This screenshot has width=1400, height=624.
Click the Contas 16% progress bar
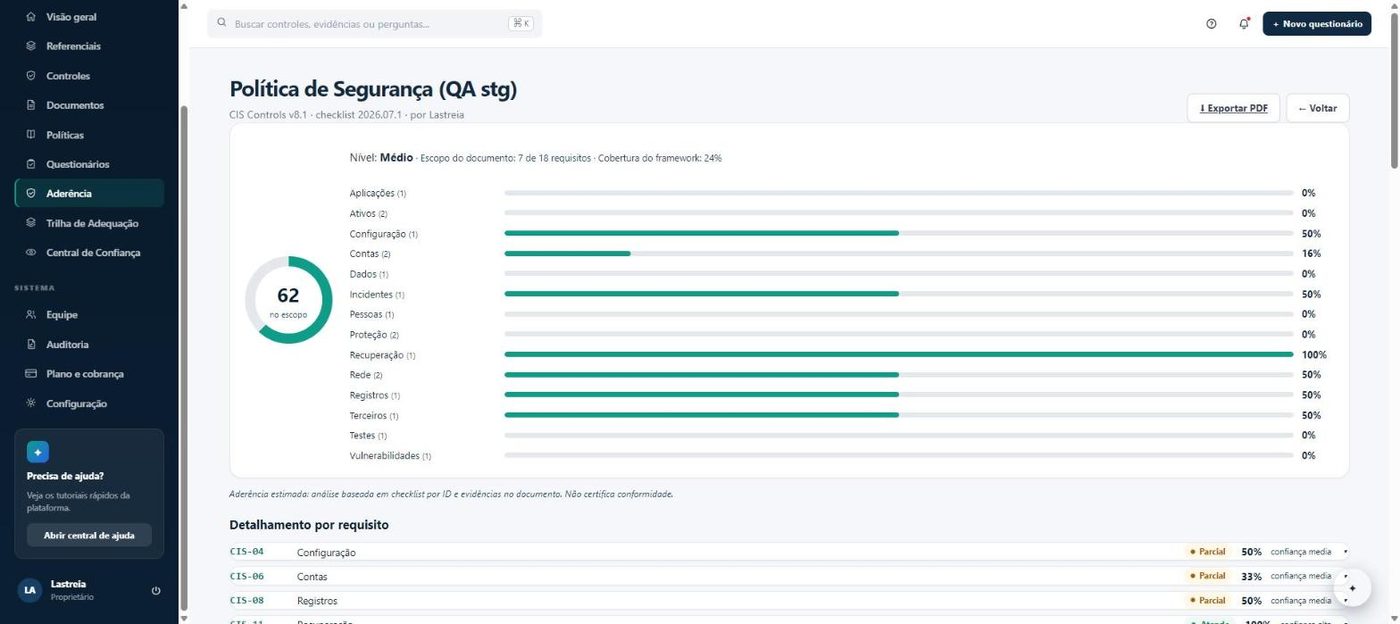click(x=899, y=253)
